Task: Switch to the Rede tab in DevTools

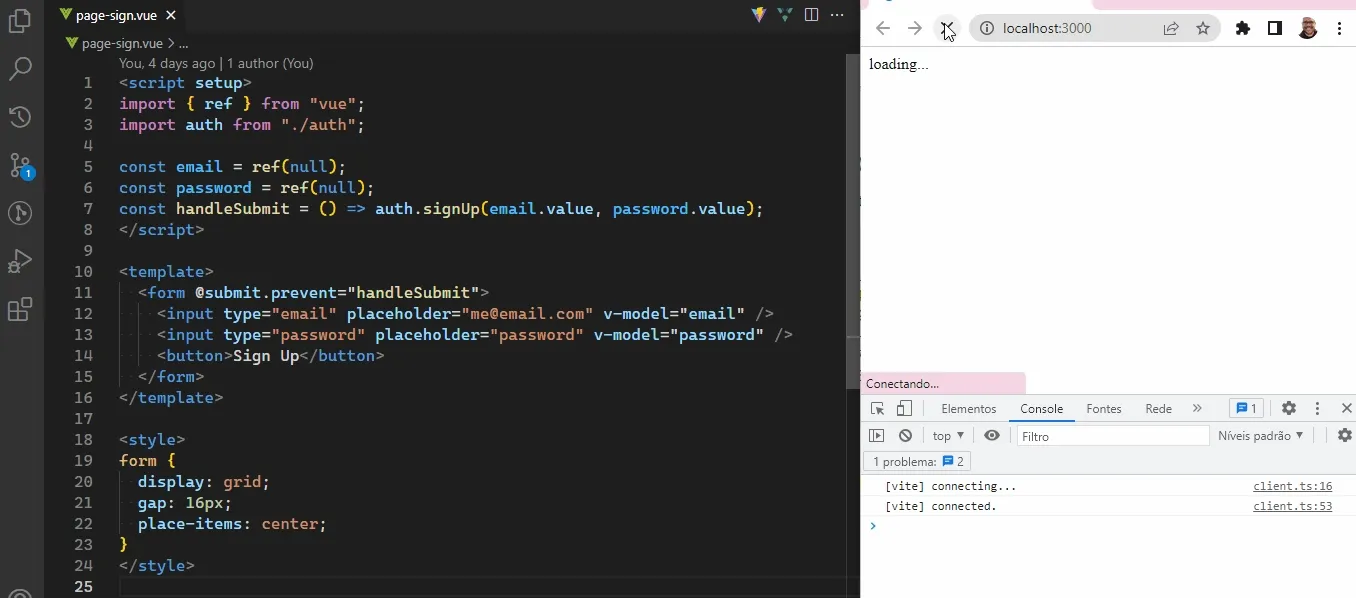Action: tap(1157, 408)
